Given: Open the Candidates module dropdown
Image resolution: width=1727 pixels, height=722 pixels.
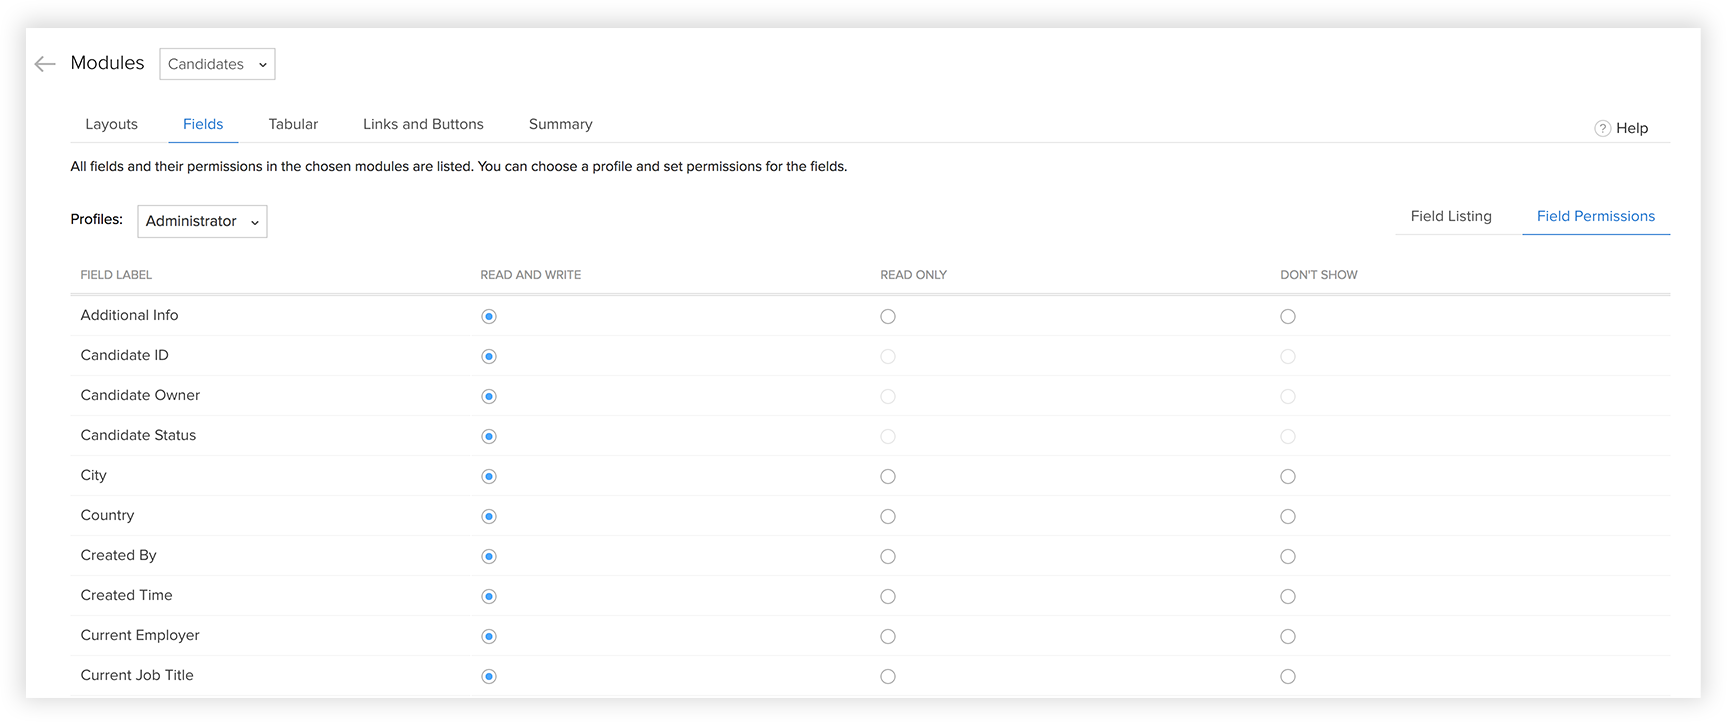Looking at the screenshot, I should pyautogui.click(x=217, y=64).
